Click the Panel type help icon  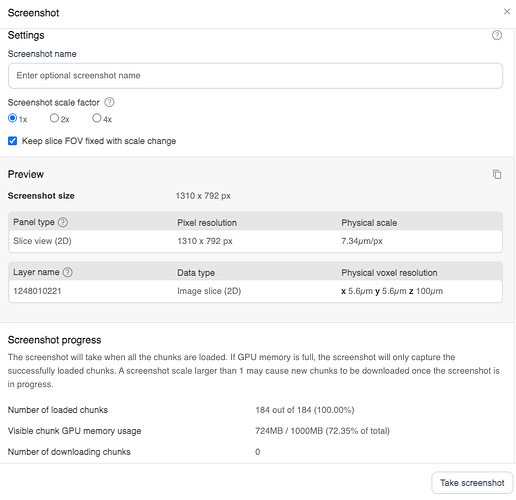click(x=63, y=222)
